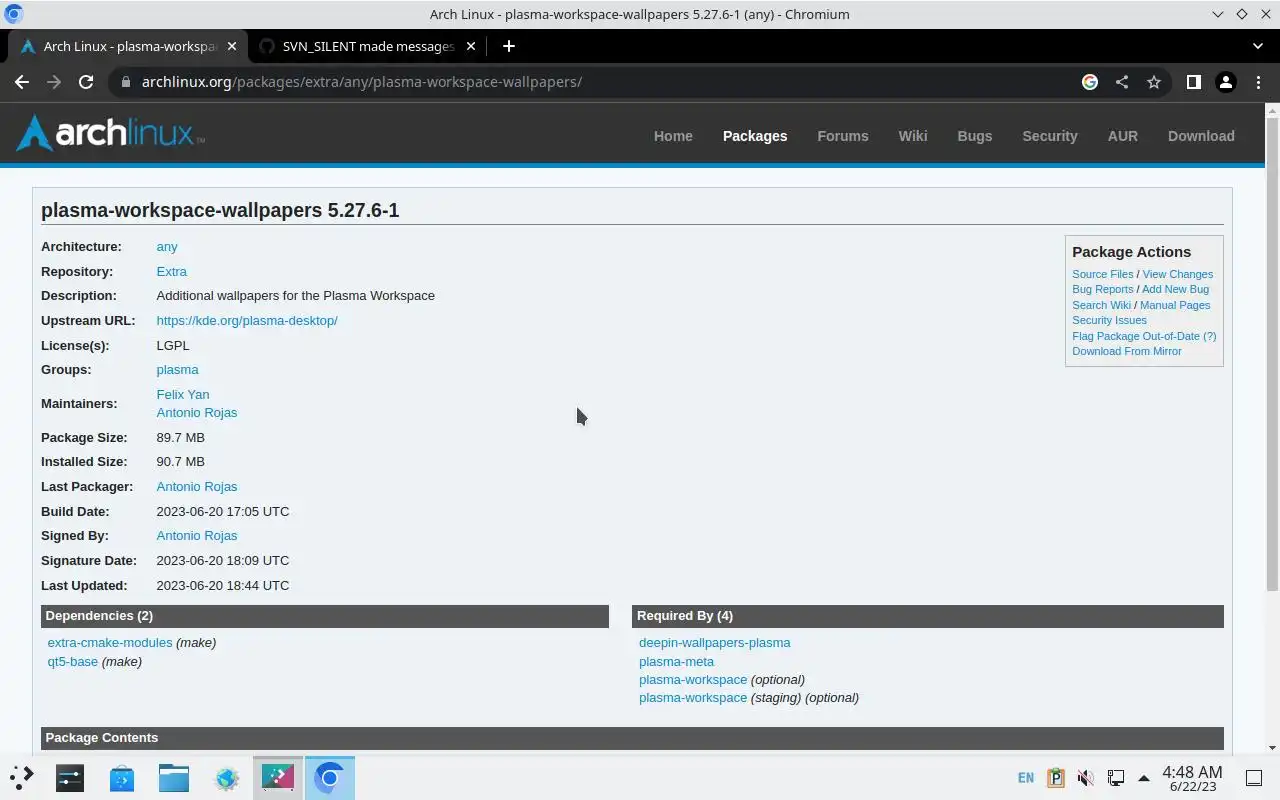Image resolution: width=1280 pixels, height=800 pixels.
Task: Toggle the muted volume tray icon
Action: [x=1085, y=778]
